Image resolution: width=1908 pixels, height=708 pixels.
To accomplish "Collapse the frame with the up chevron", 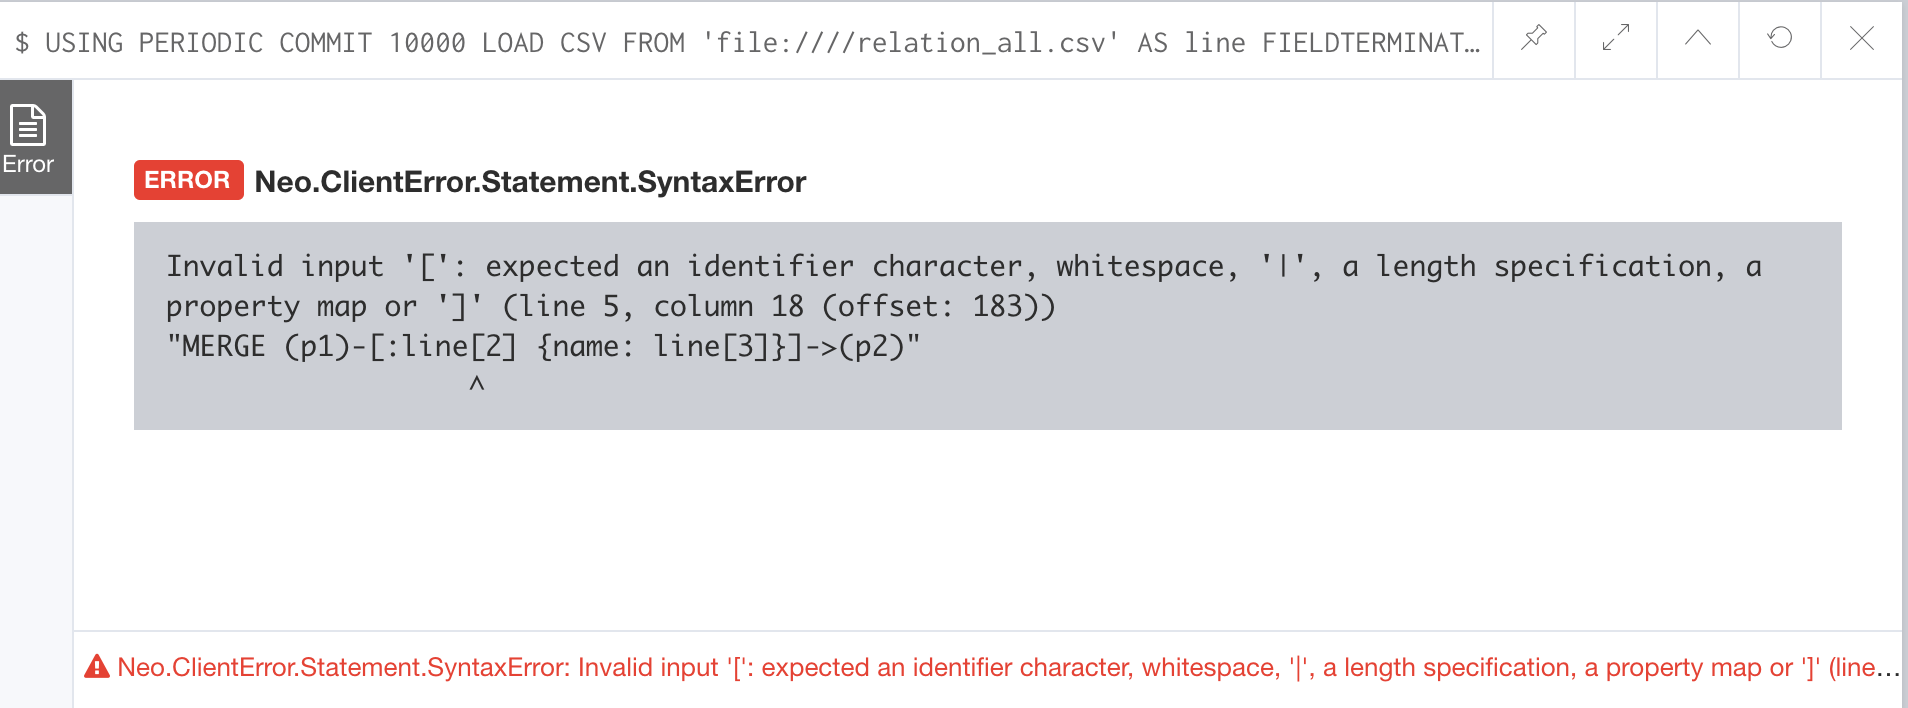I will pos(1697,39).
